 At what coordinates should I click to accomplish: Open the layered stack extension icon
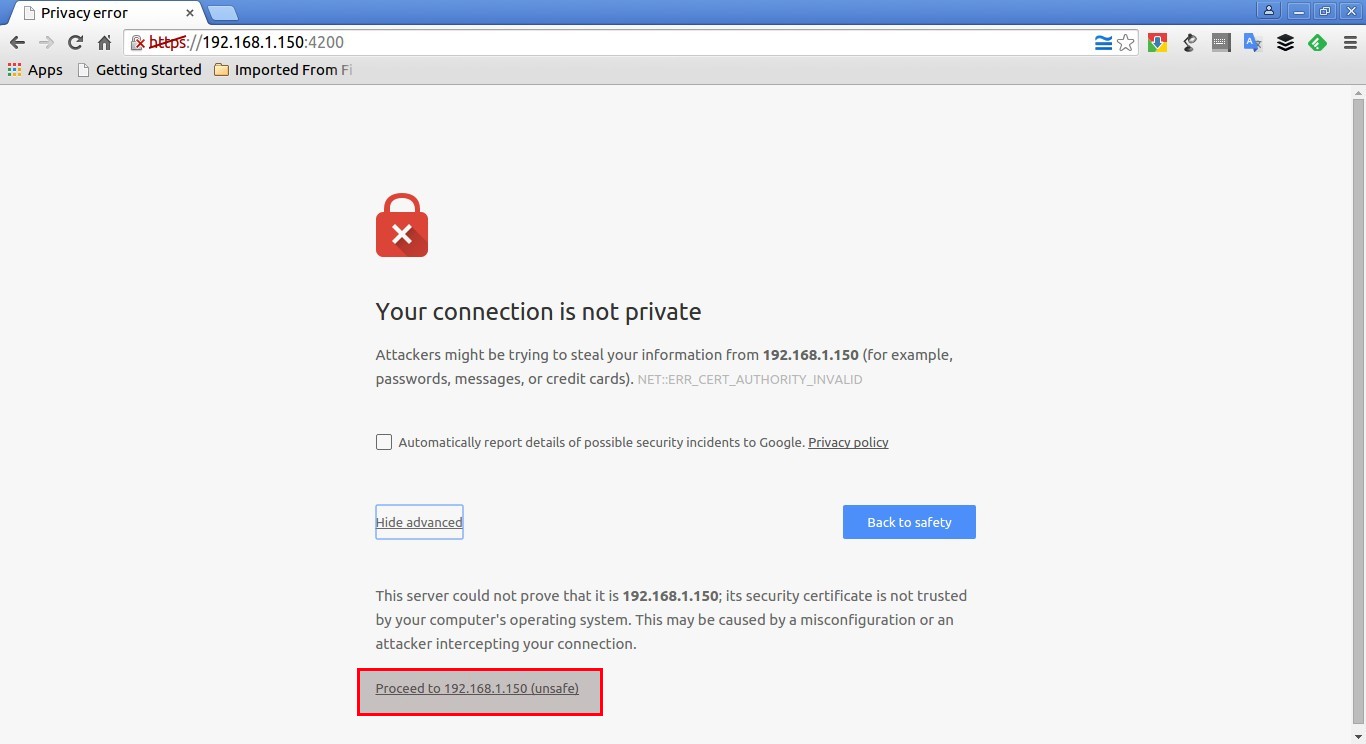tap(1285, 43)
